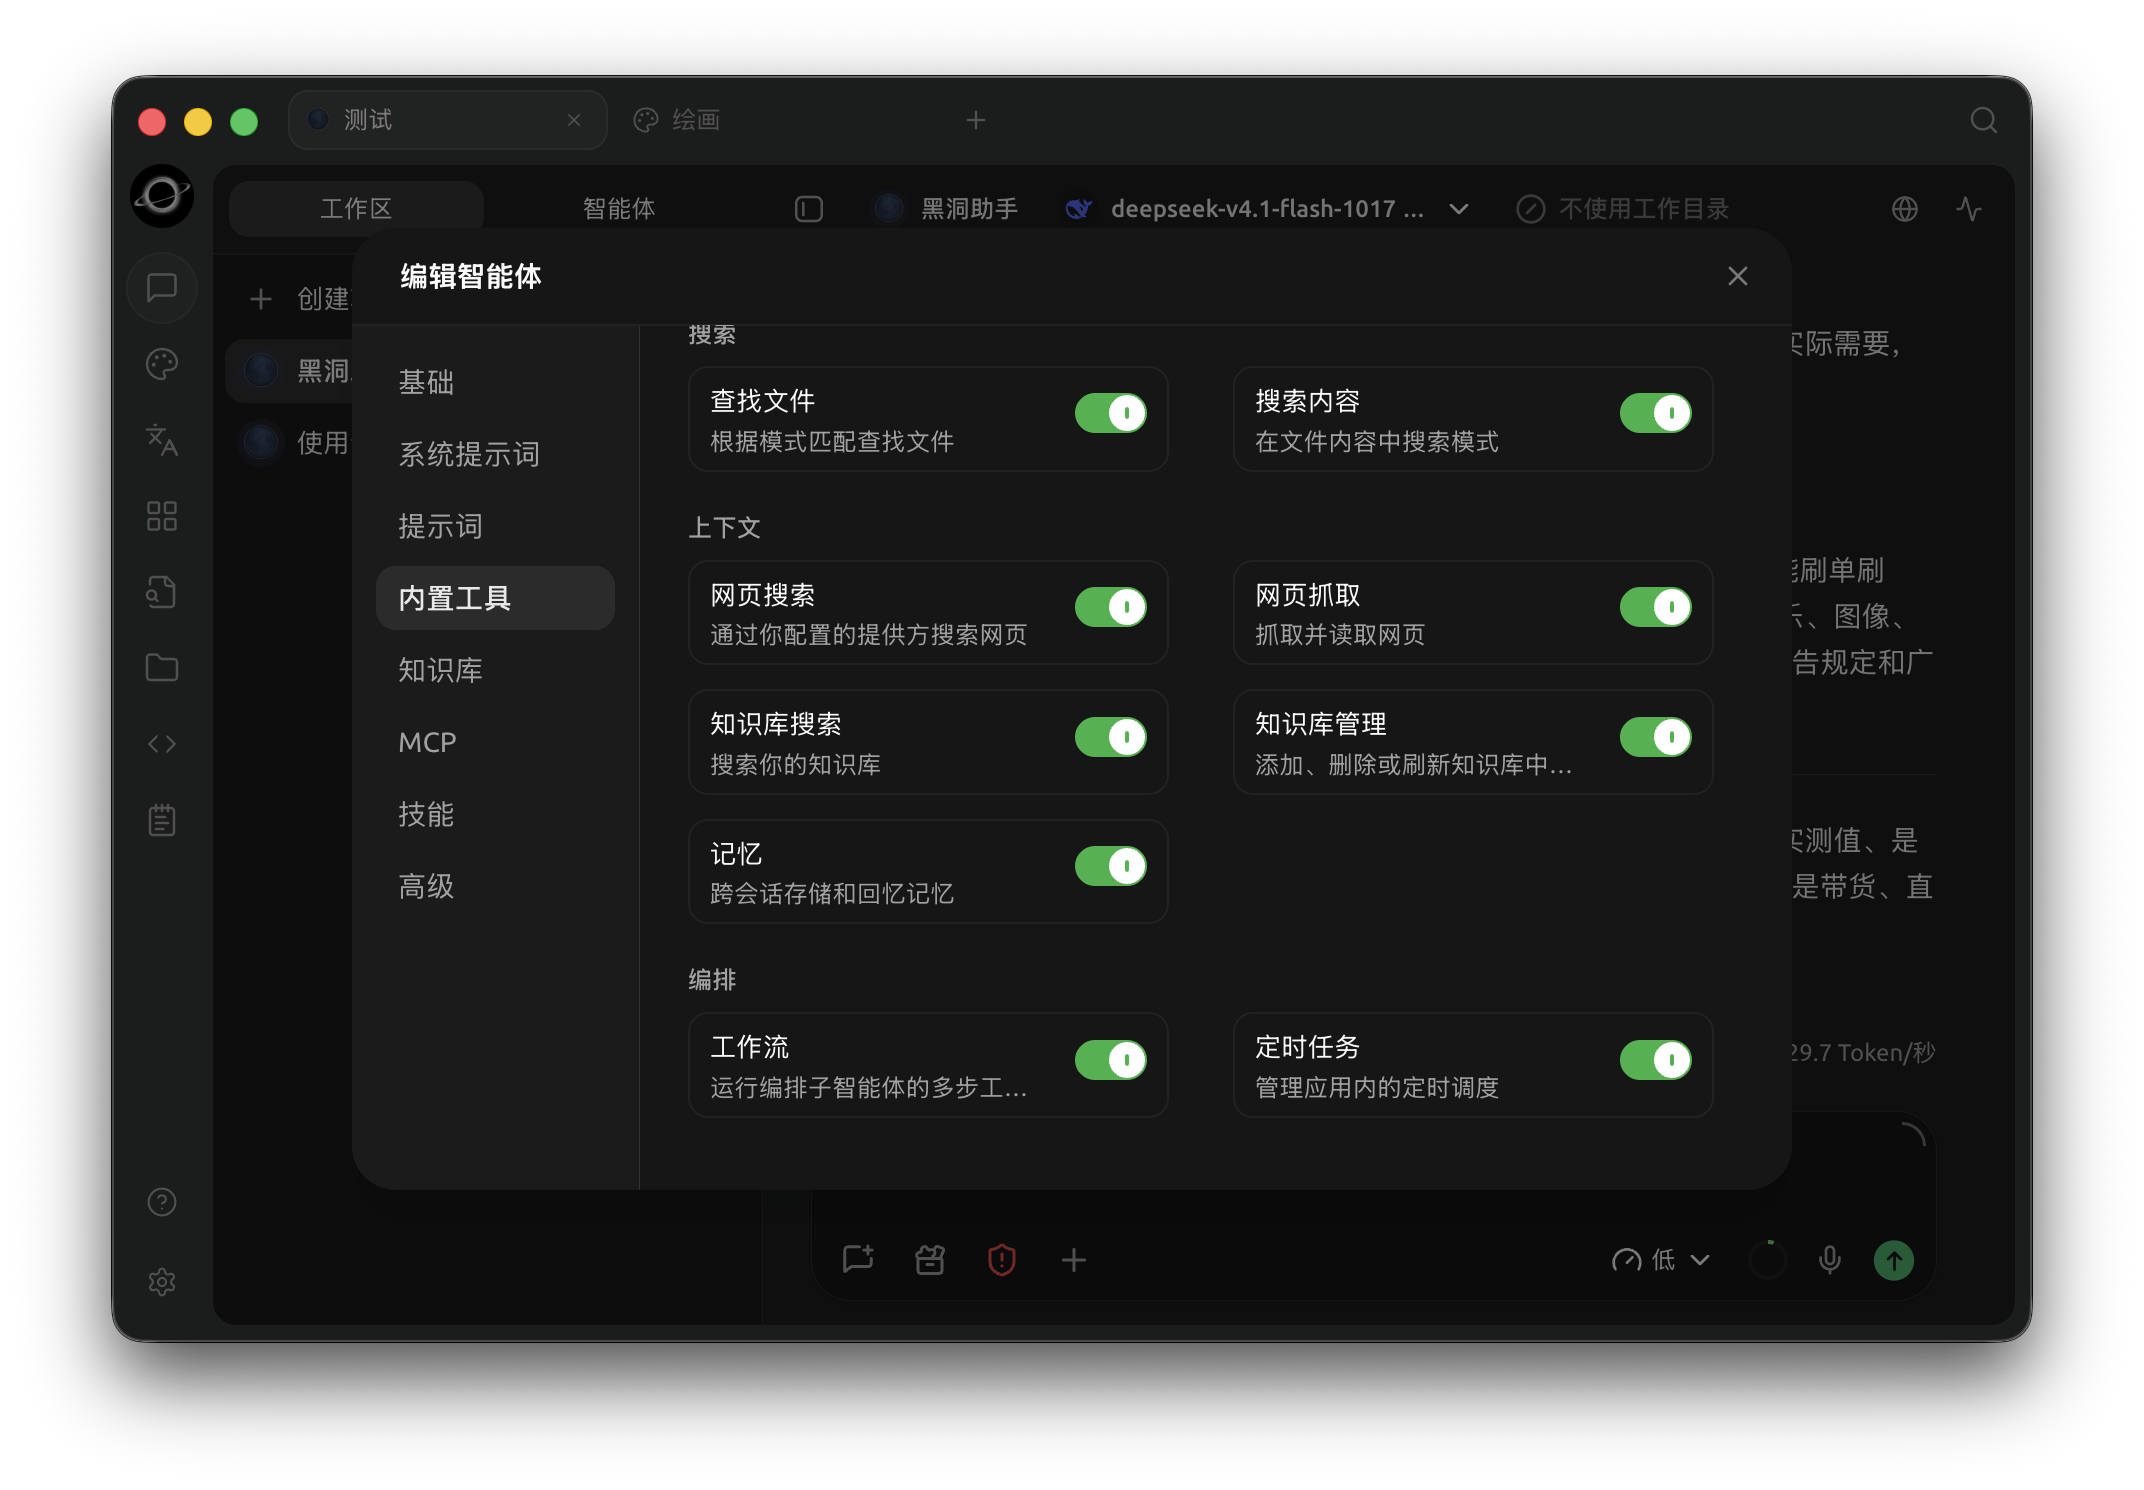This screenshot has height=1490, width=2144.
Task: Turn off the 网页抓取 switch
Action: coord(1656,607)
